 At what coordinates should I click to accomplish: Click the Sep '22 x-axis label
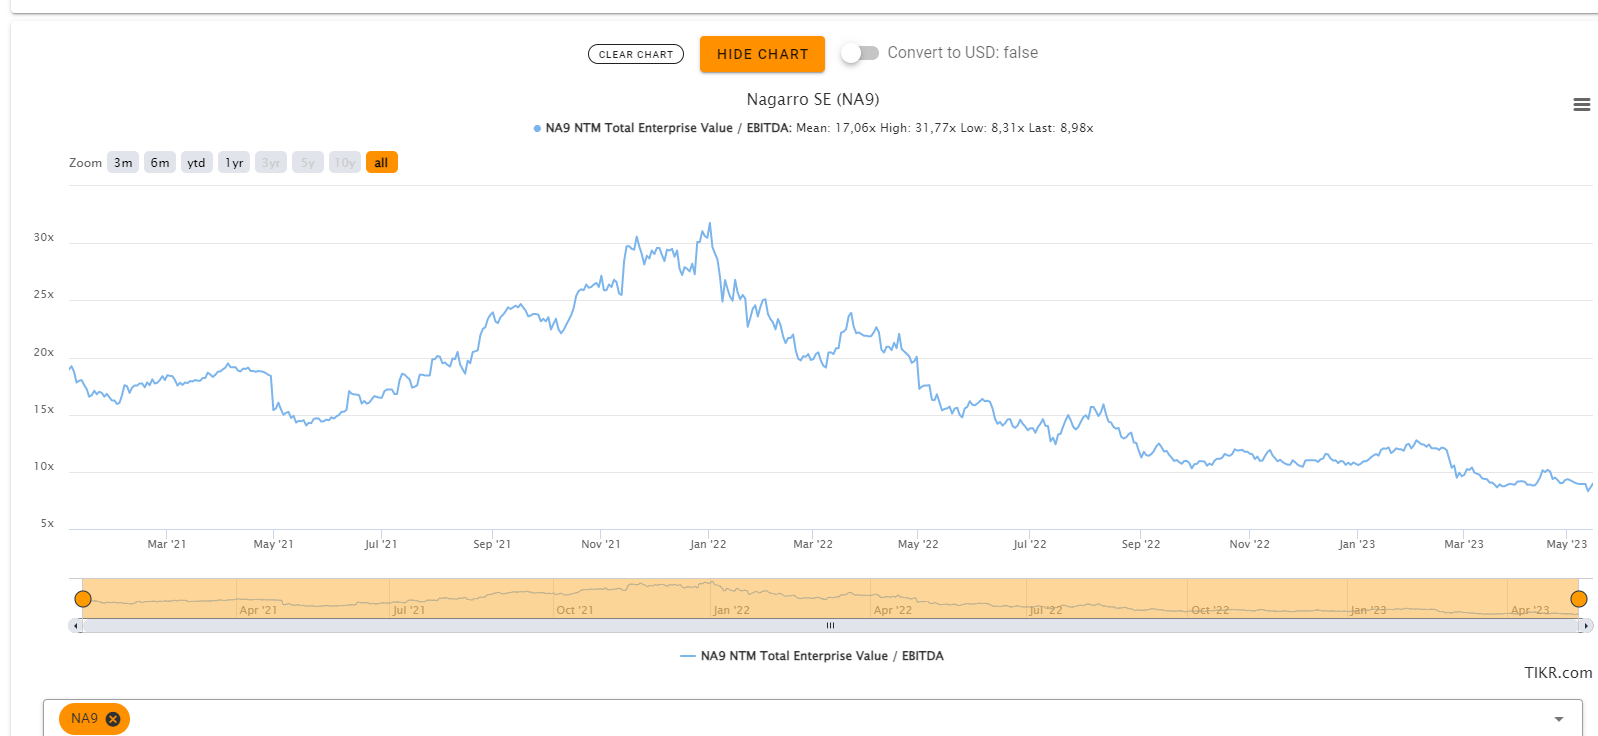click(1141, 544)
